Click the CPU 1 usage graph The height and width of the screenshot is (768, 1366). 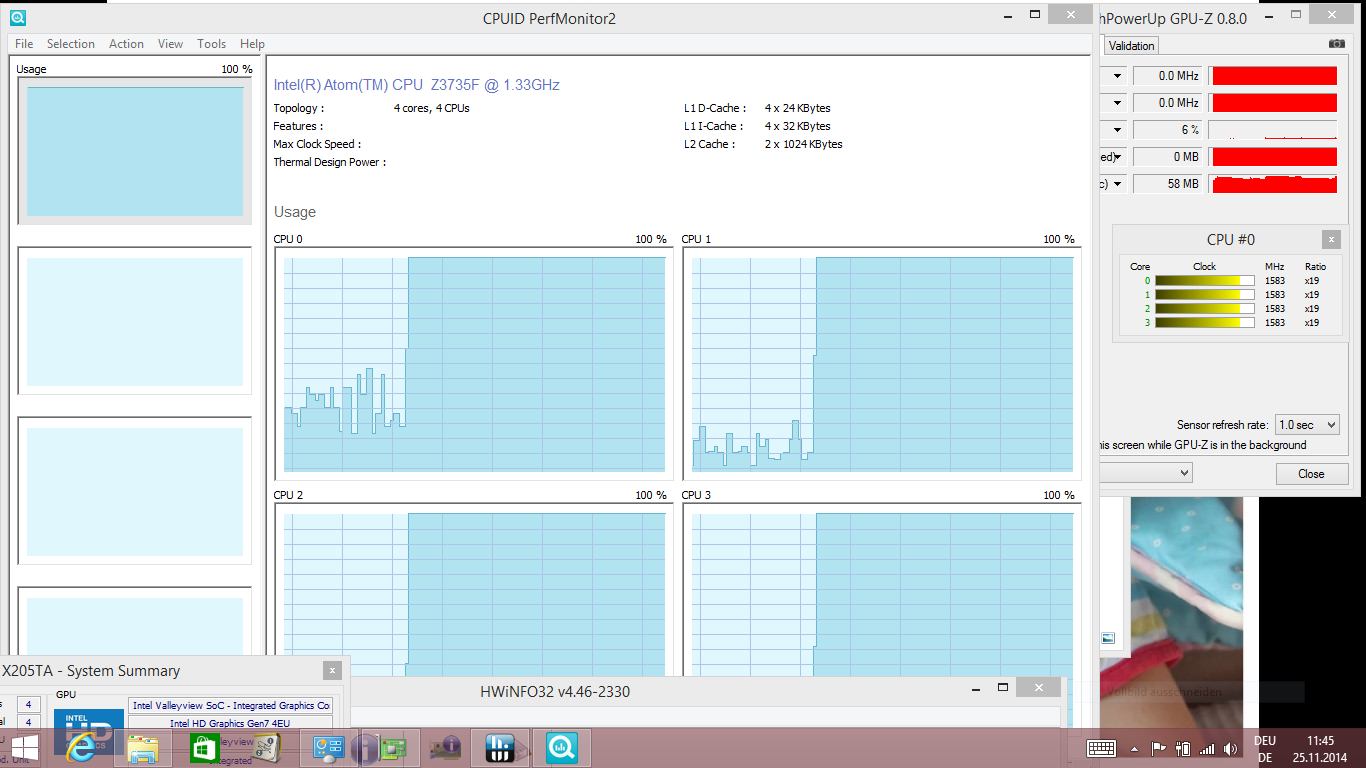click(882, 364)
